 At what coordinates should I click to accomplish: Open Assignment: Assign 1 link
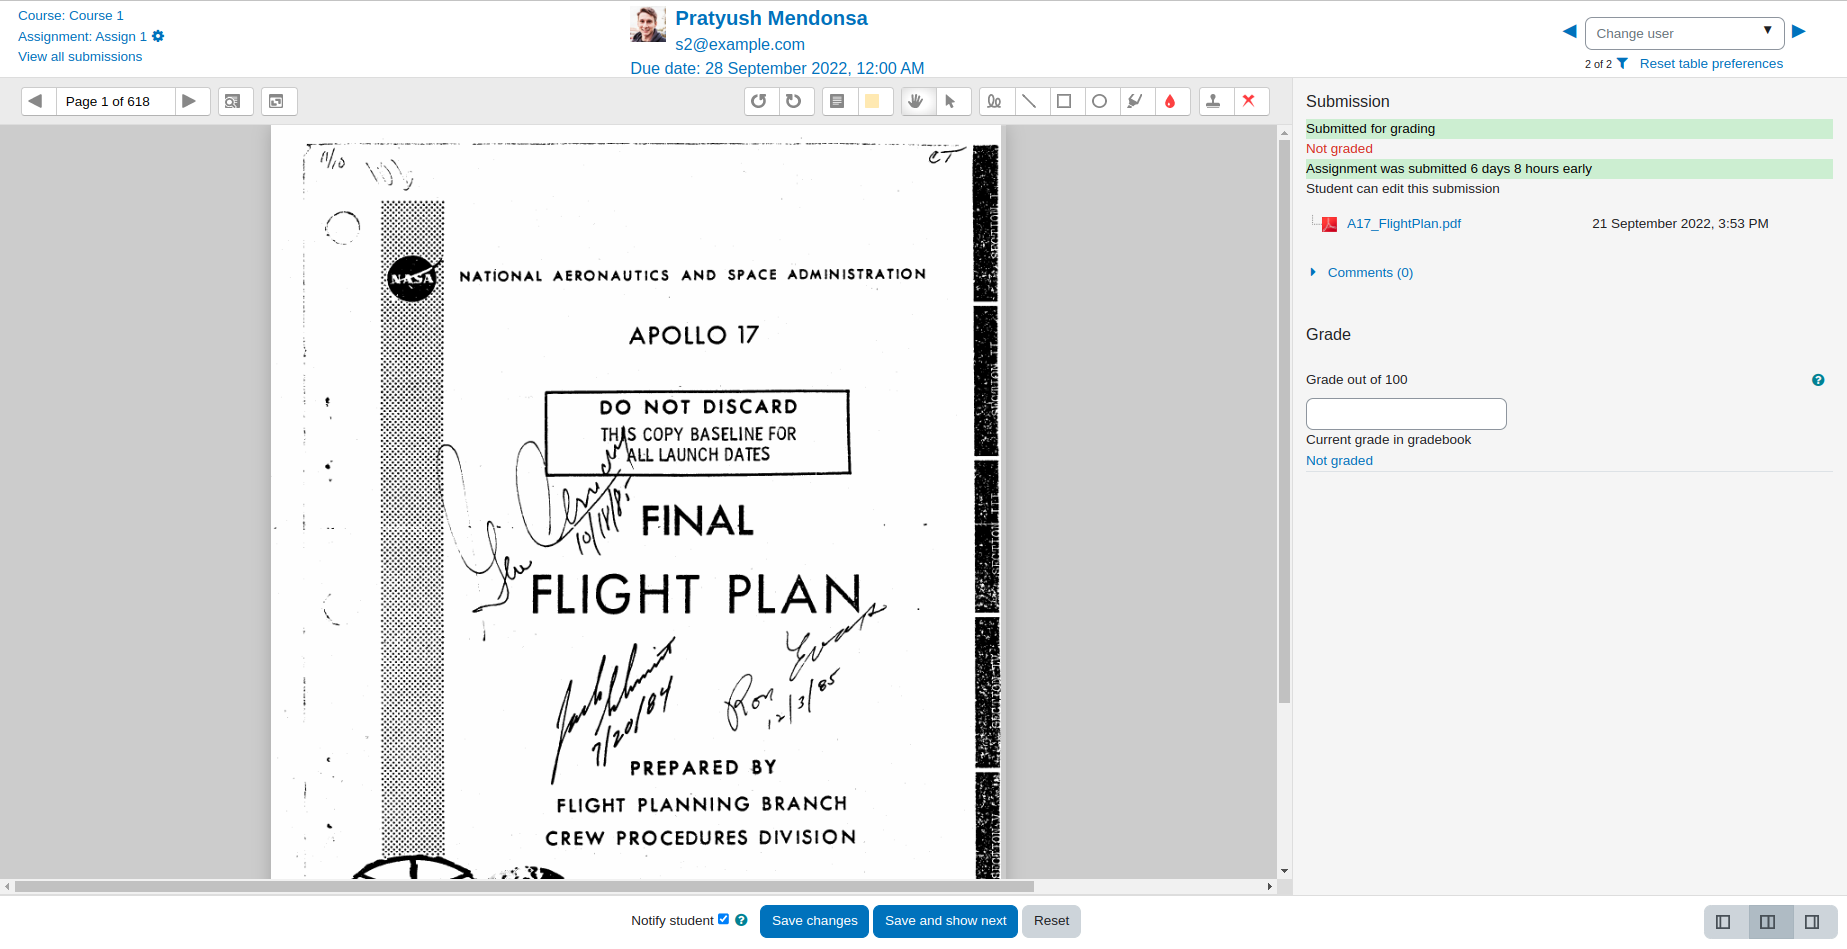click(82, 37)
